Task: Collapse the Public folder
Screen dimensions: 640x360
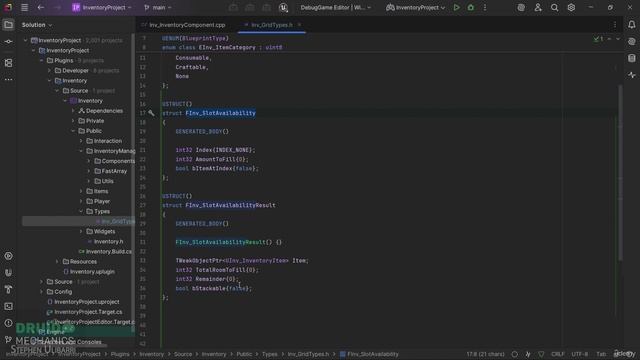Action: (x=73, y=131)
